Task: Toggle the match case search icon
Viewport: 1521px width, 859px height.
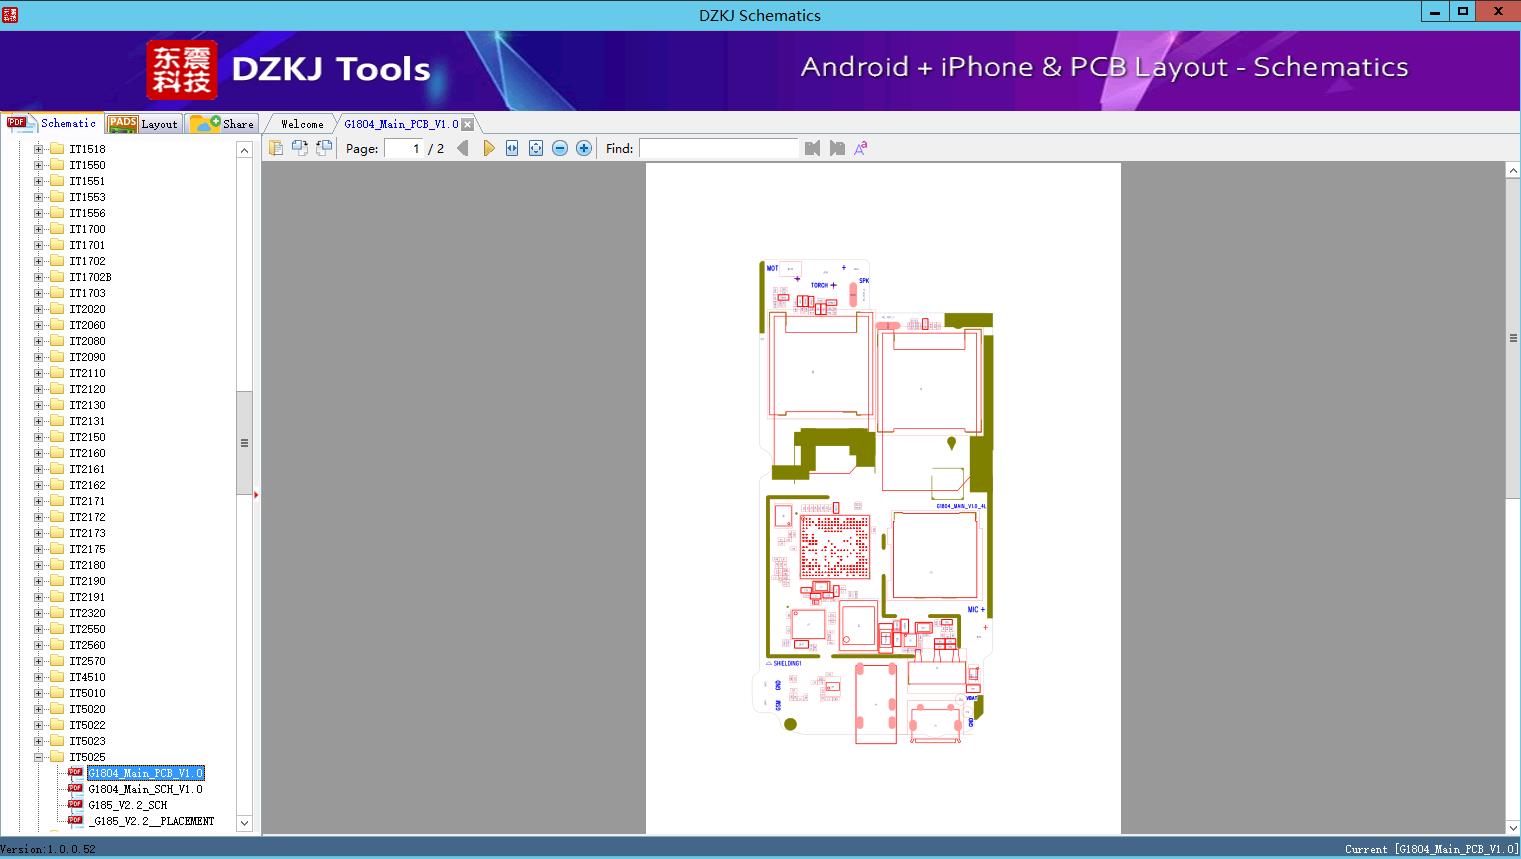Action: pyautogui.click(x=861, y=148)
